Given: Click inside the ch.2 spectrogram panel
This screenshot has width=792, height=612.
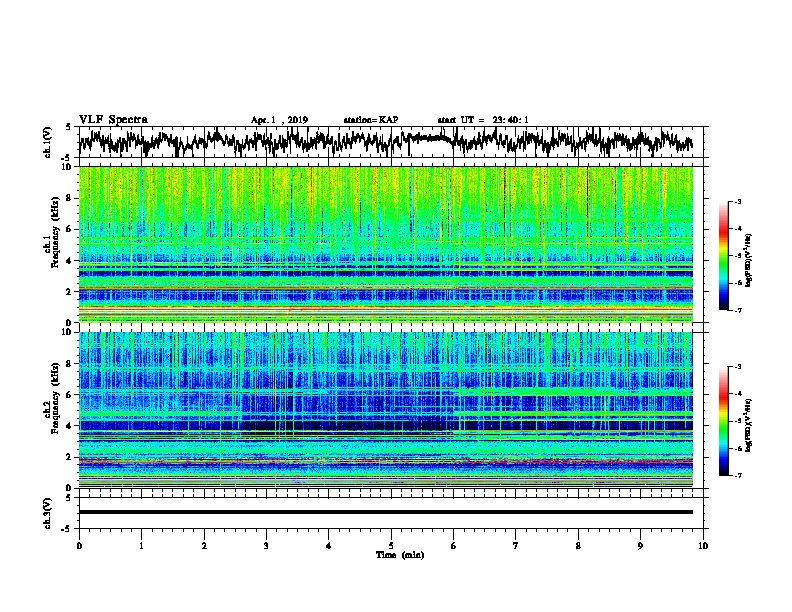Looking at the screenshot, I should 385,410.
